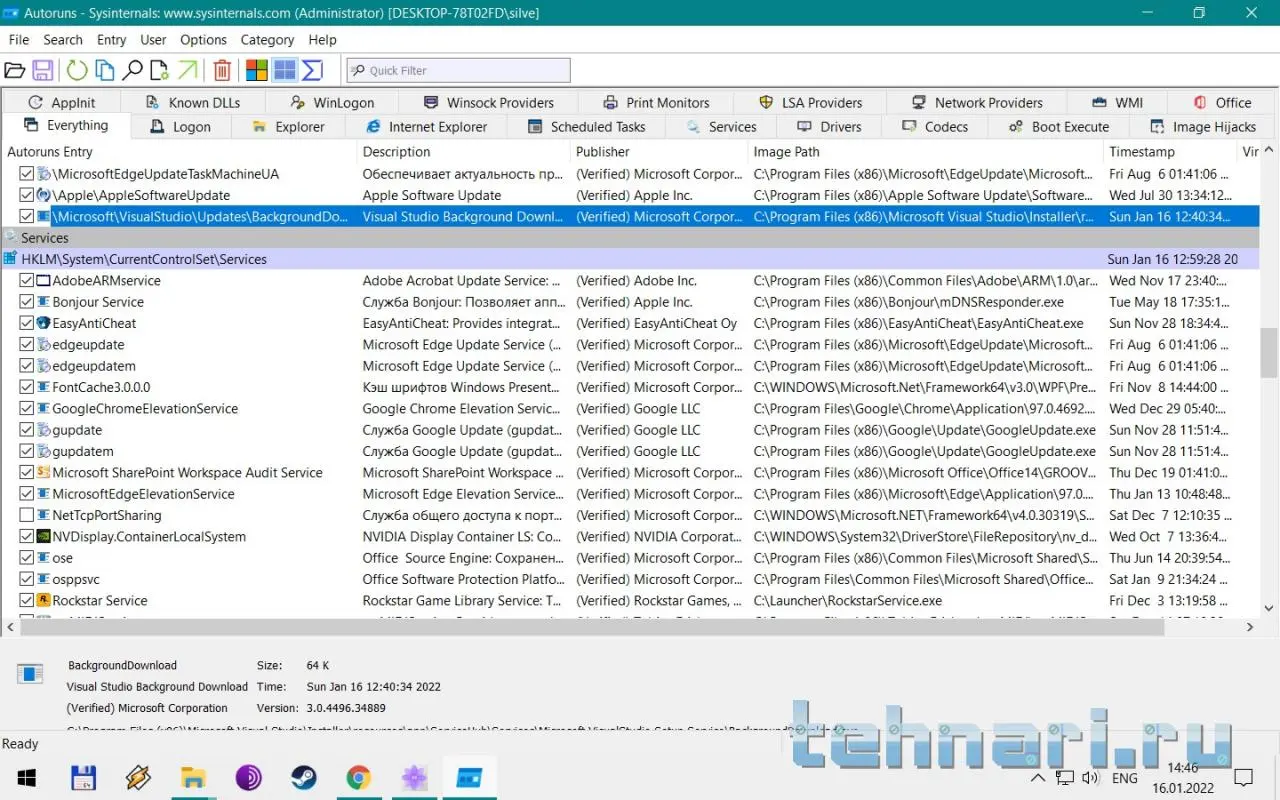Switch input language via ENG indicator
The image size is (1280, 800).
point(1124,778)
